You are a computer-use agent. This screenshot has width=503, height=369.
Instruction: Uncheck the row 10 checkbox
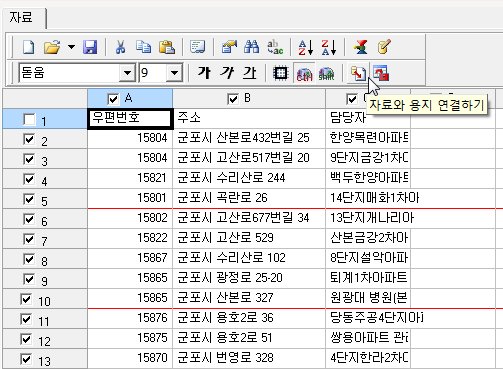pos(26,299)
